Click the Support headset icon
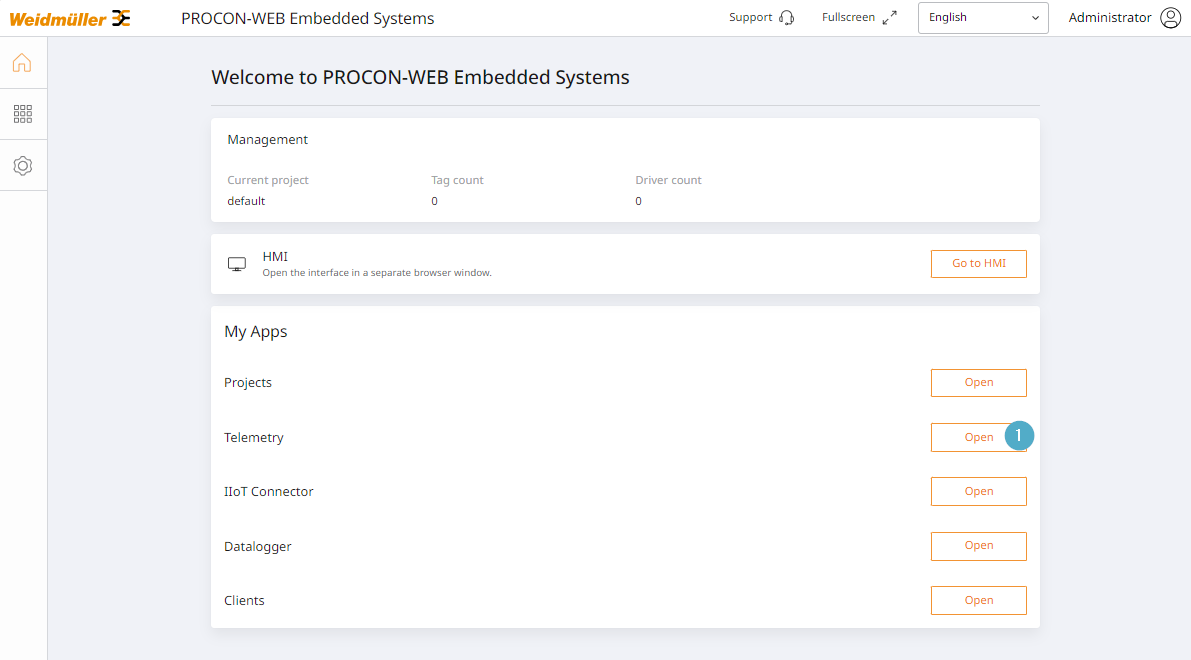This screenshot has width=1191, height=660. [787, 17]
